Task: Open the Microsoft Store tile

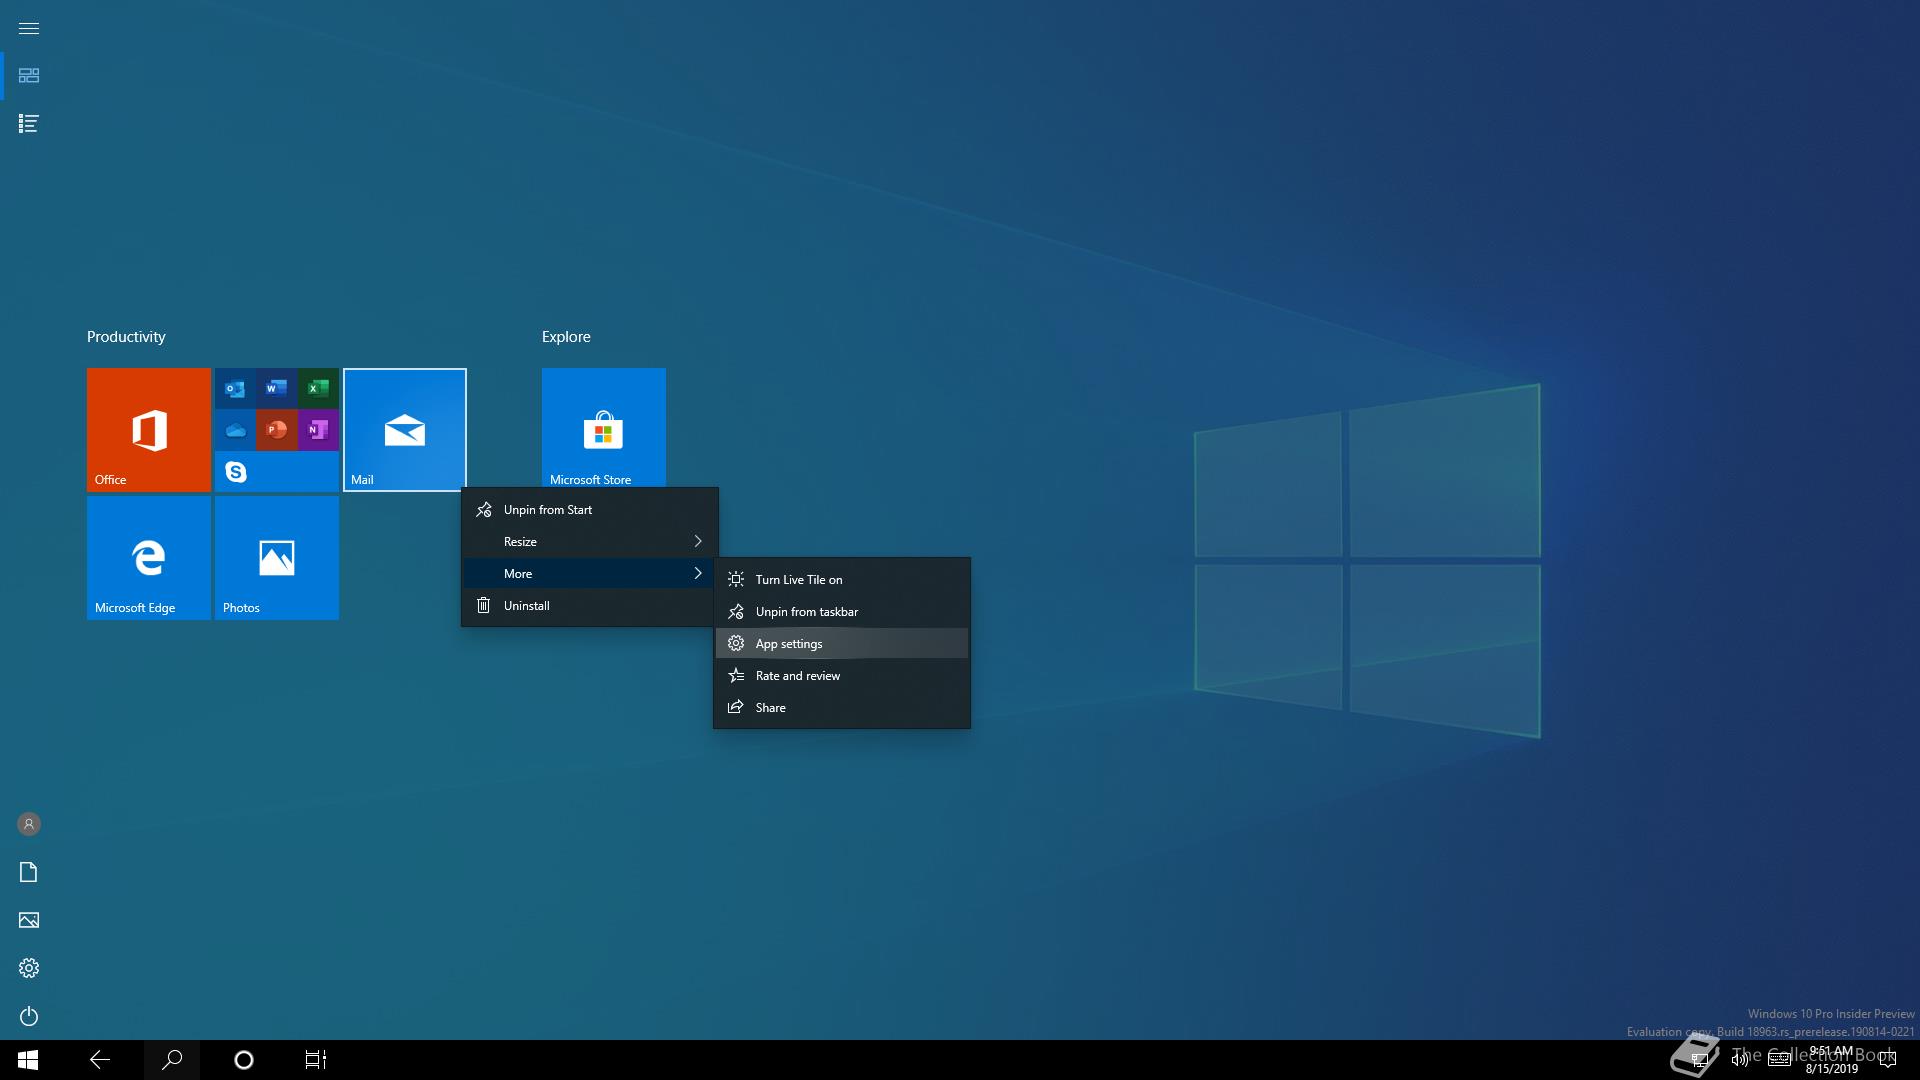Action: [603, 430]
